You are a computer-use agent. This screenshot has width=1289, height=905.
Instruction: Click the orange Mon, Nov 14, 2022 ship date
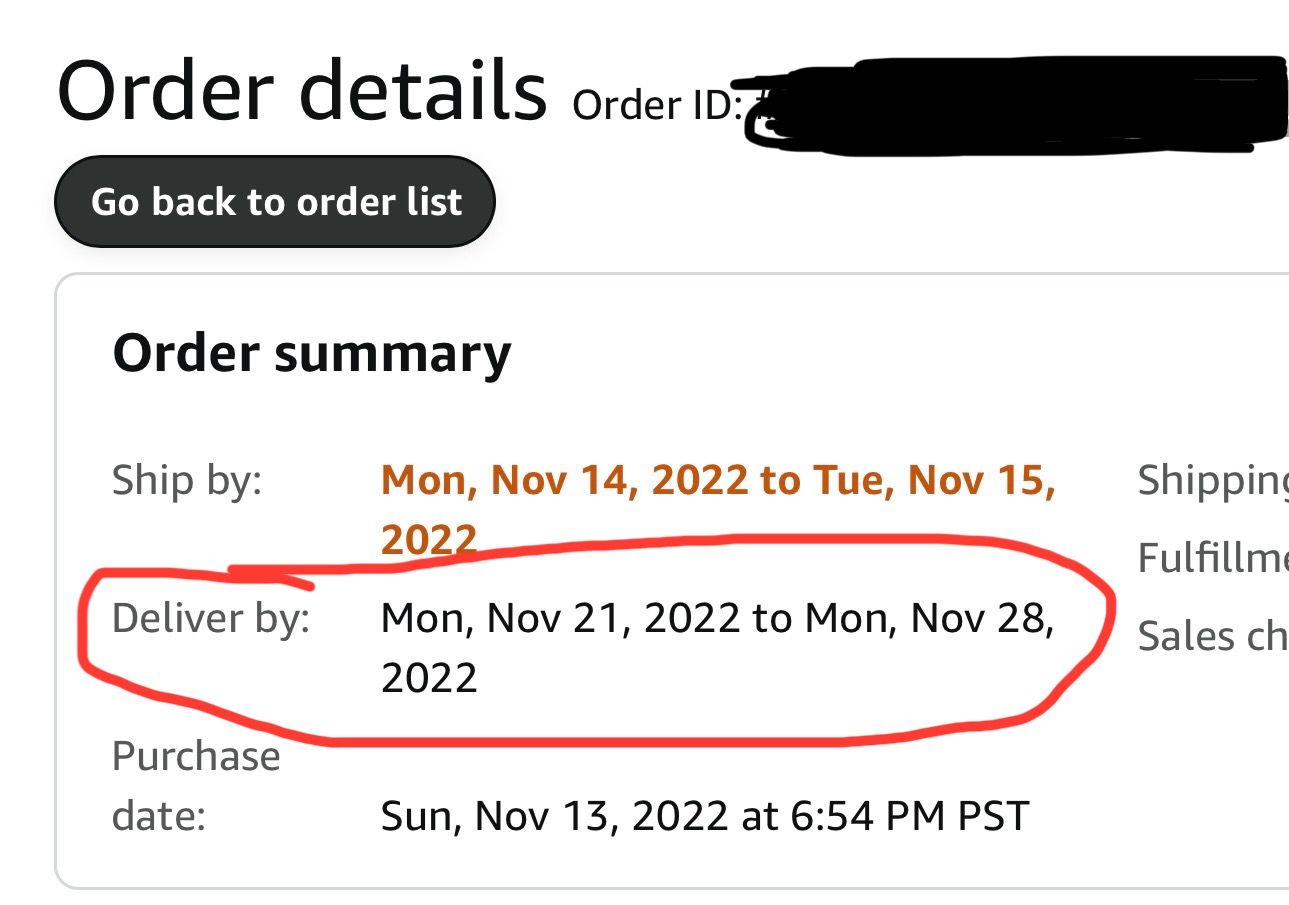pyautogui.click(x=564, y=480)
